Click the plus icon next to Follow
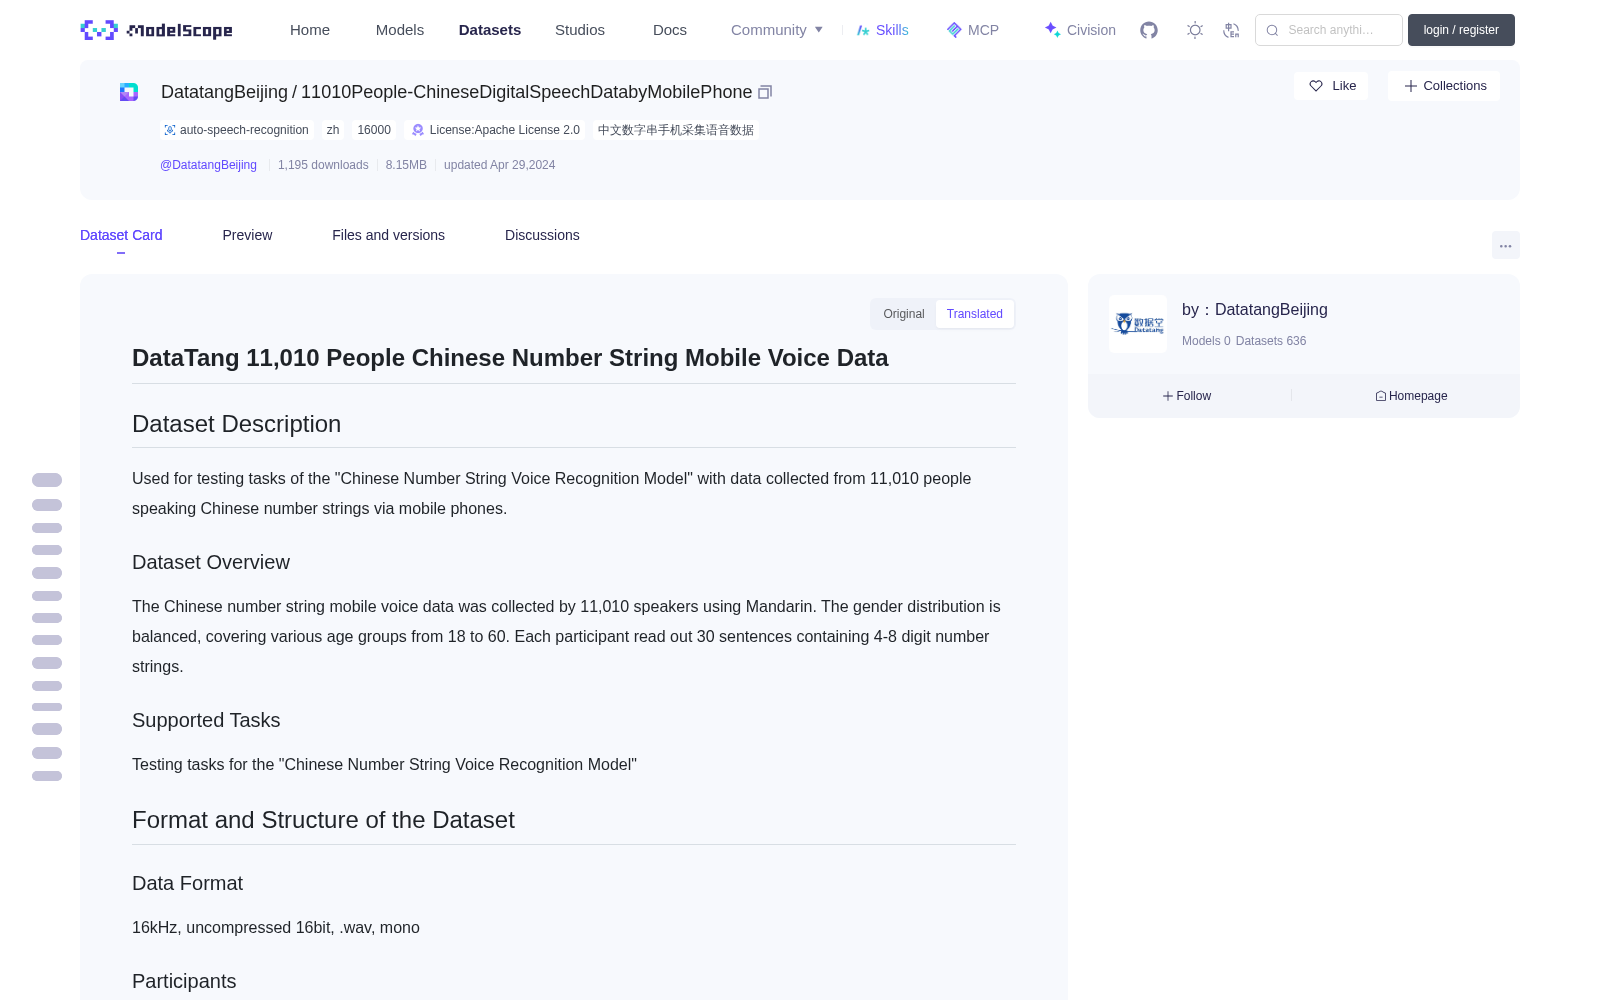This screenshot has width=1600, height=1000. (x=1168, y=396)
